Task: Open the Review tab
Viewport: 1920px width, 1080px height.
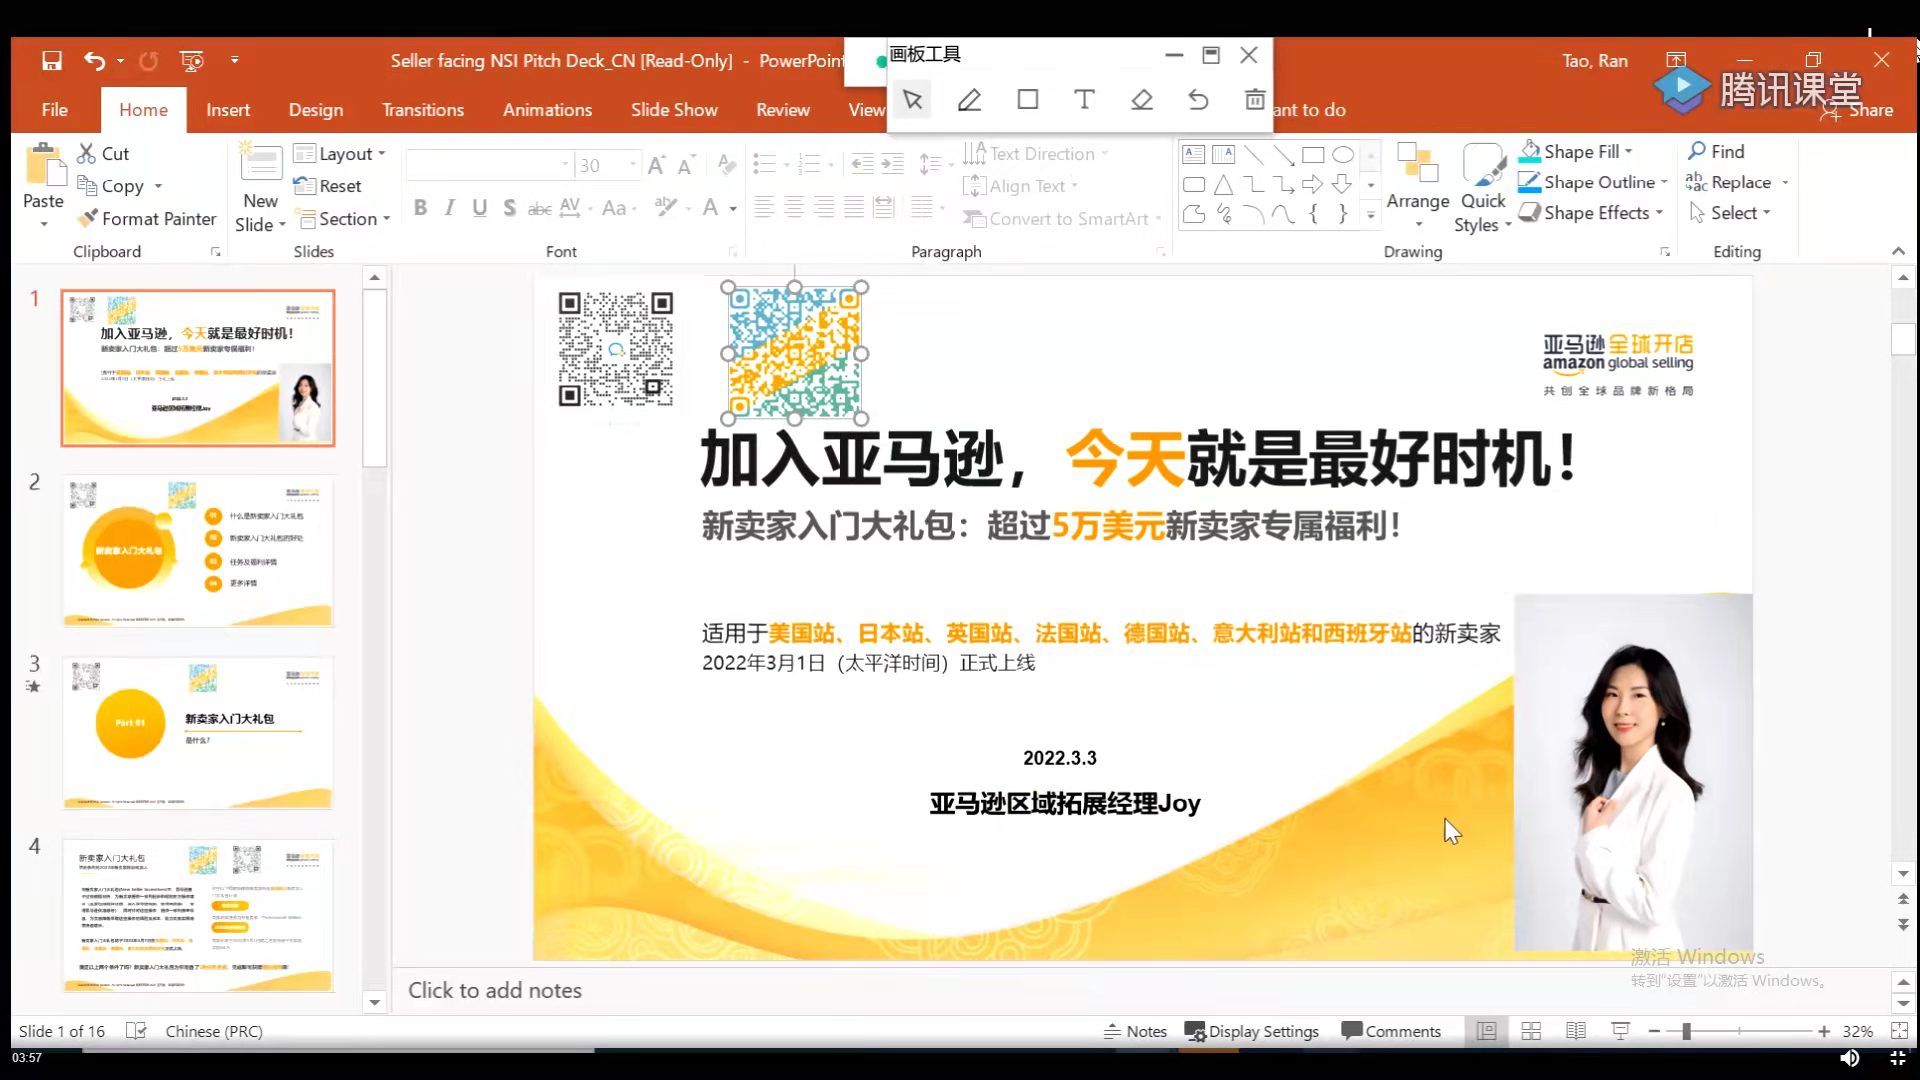Action: (783, 110)
